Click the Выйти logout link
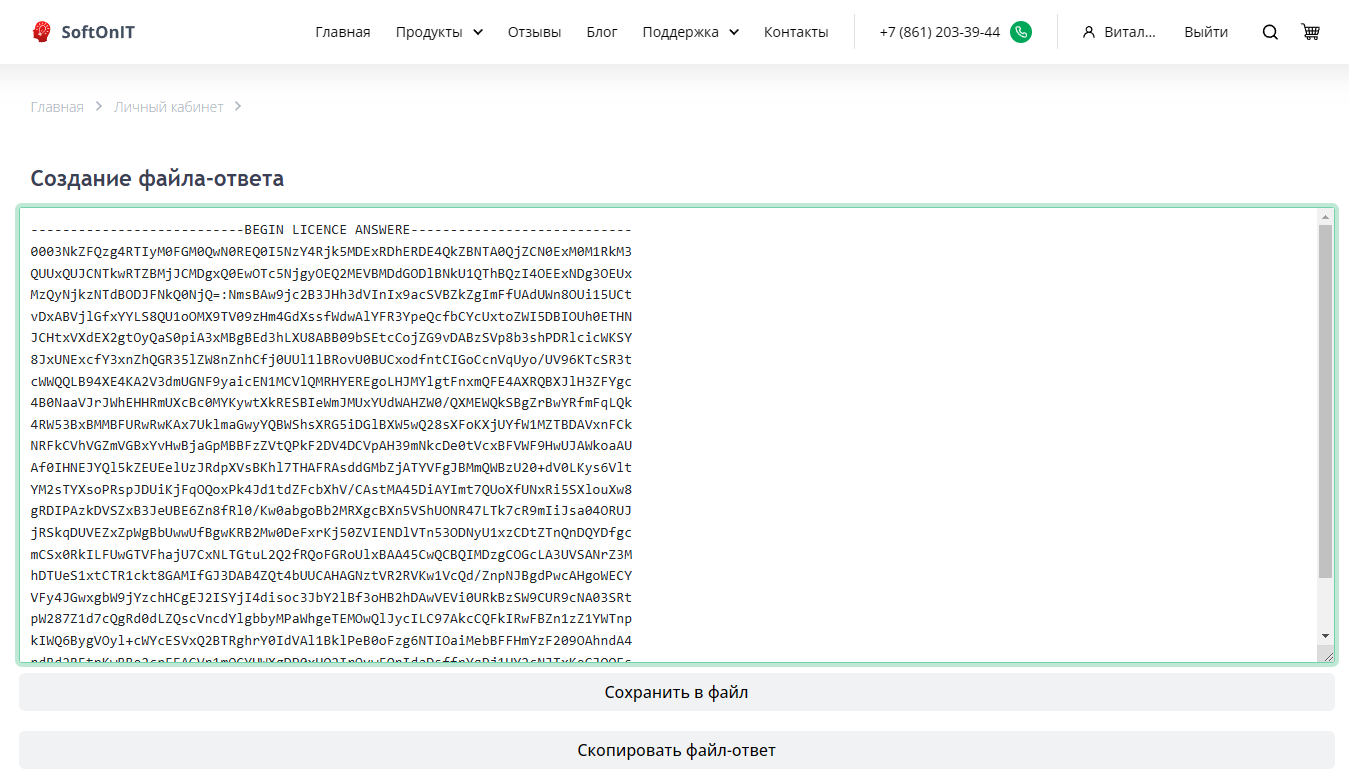 pyautogui.click(x=1206, y=32)
